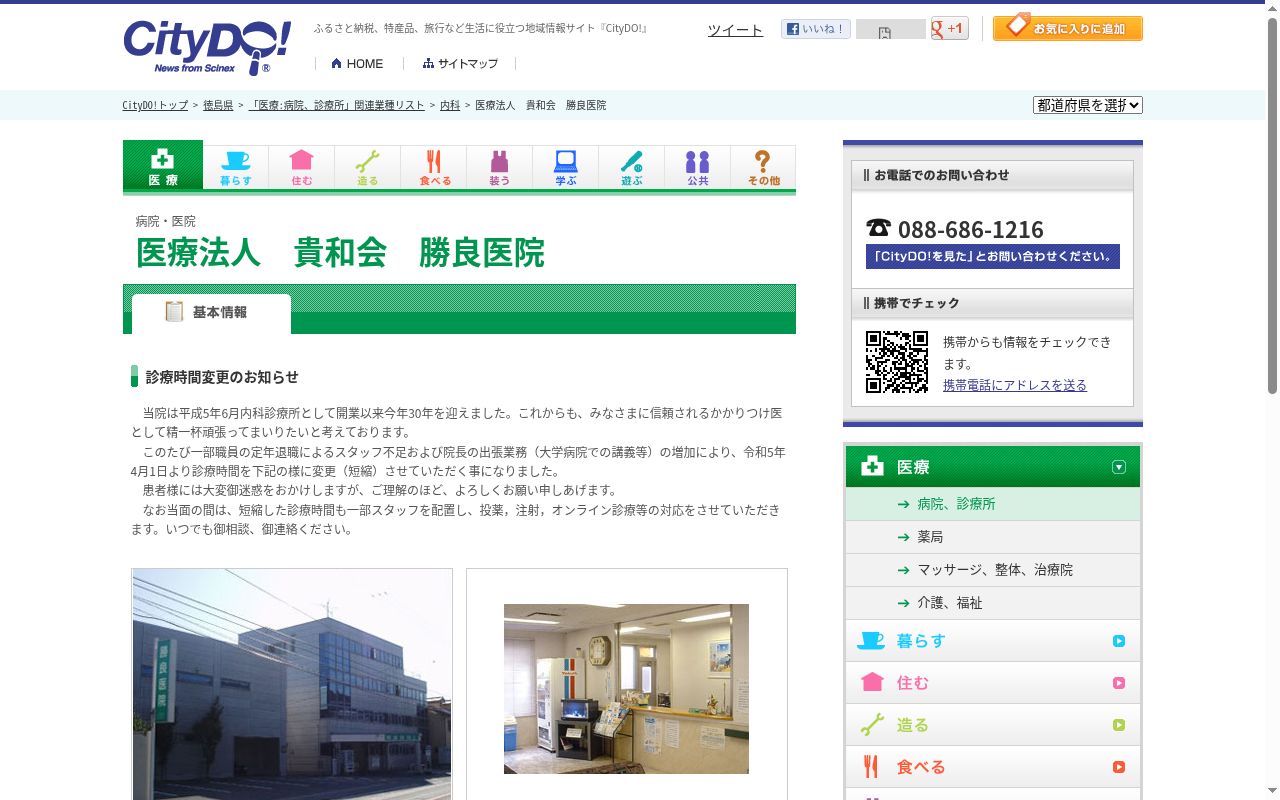This screenshot has height=800, width=1280.
Task: Open the HOME navigation link
Action: [357, 63]
